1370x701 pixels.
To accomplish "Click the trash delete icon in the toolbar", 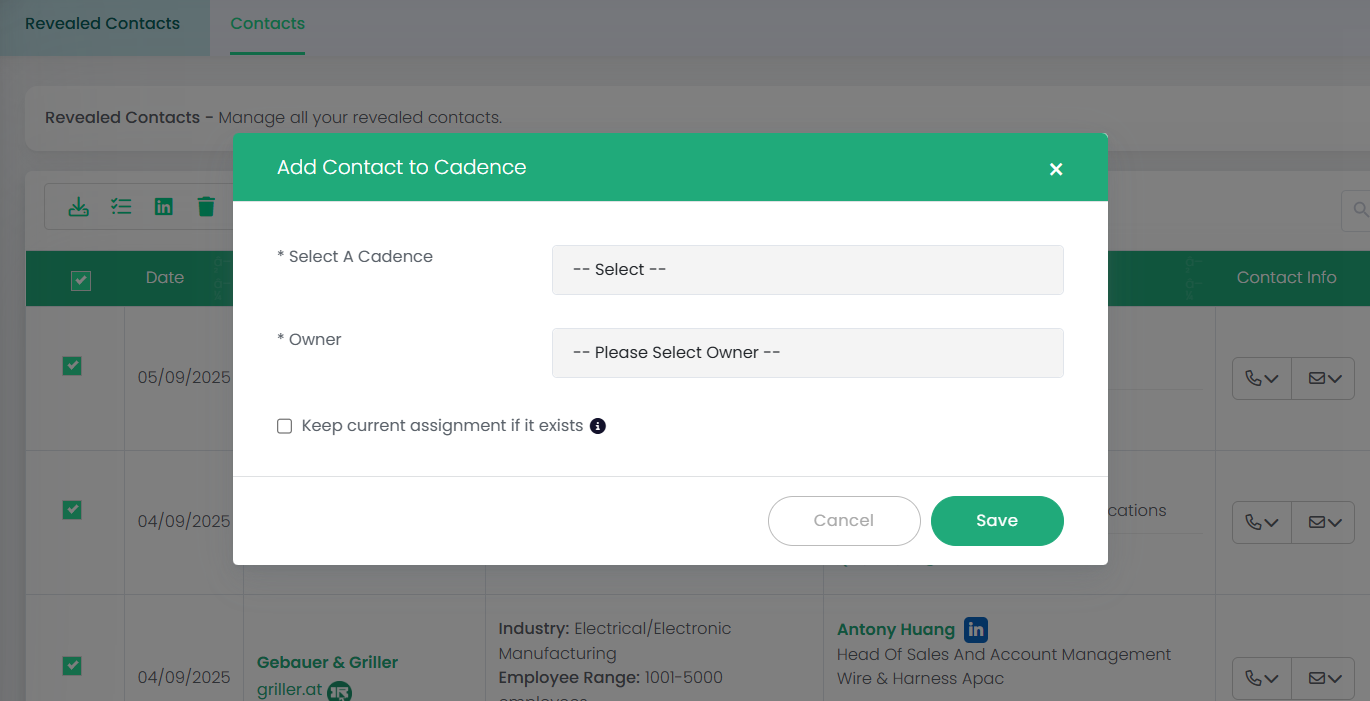I will [x=206, y=207].
